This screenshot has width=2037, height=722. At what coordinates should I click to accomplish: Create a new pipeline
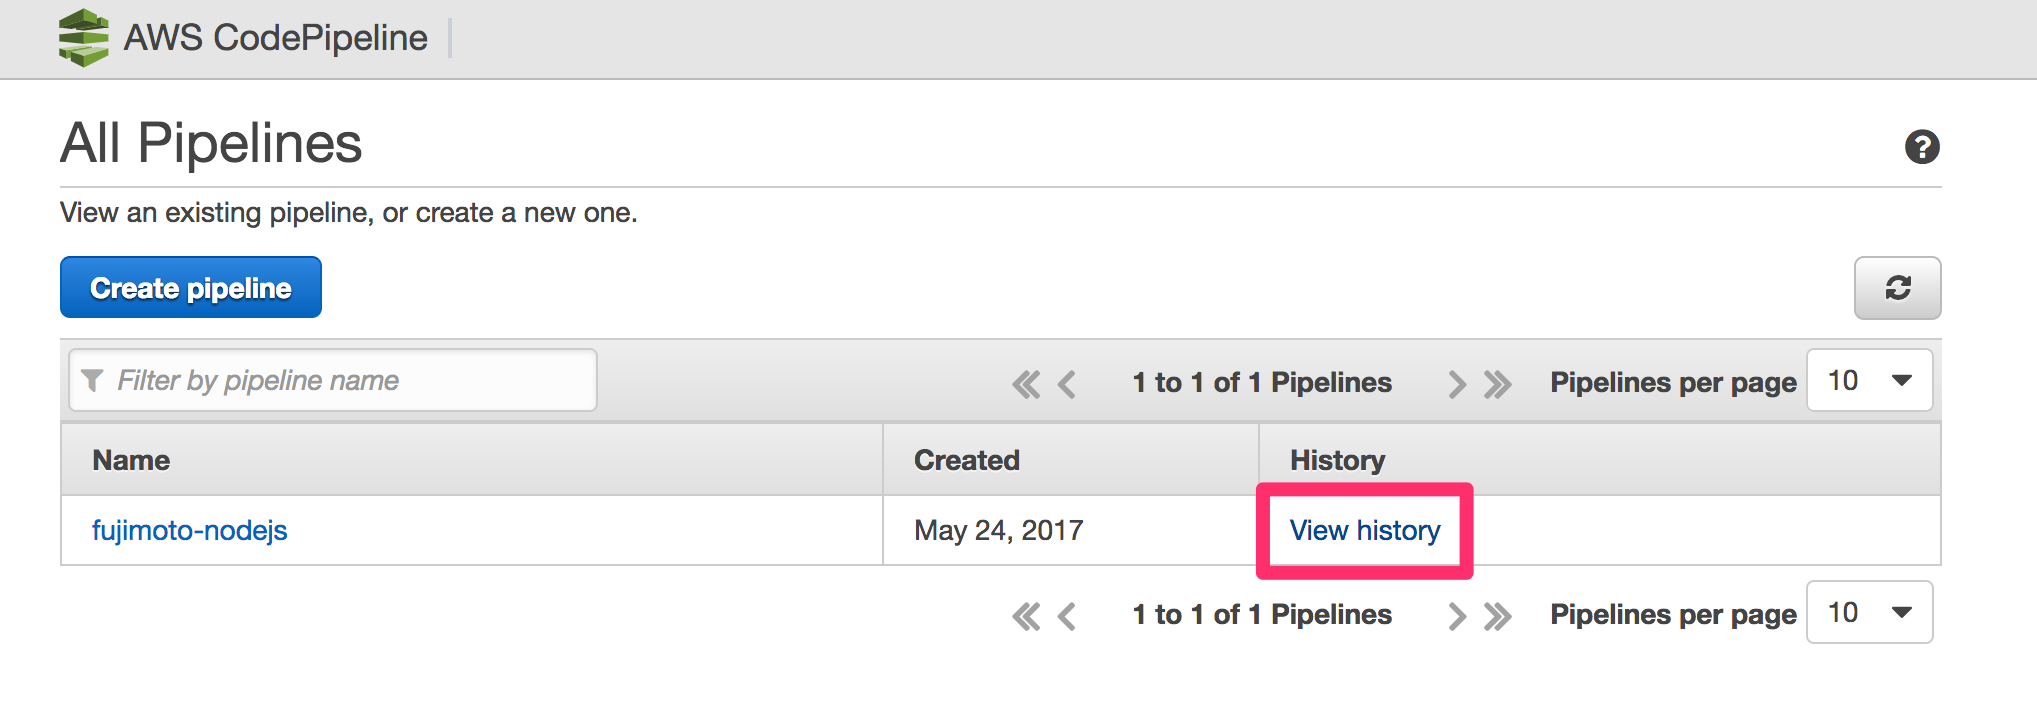point(190,287)
